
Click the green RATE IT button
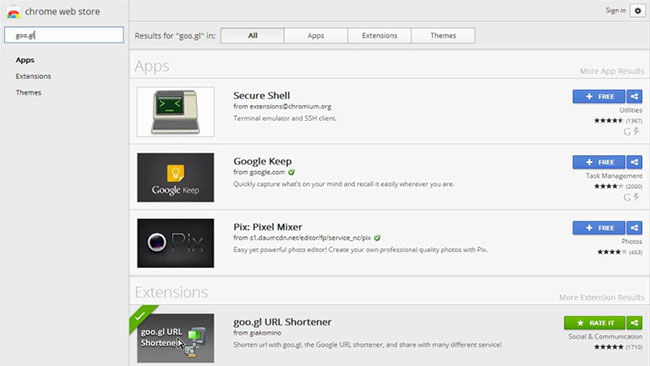(x=594, y=322)
